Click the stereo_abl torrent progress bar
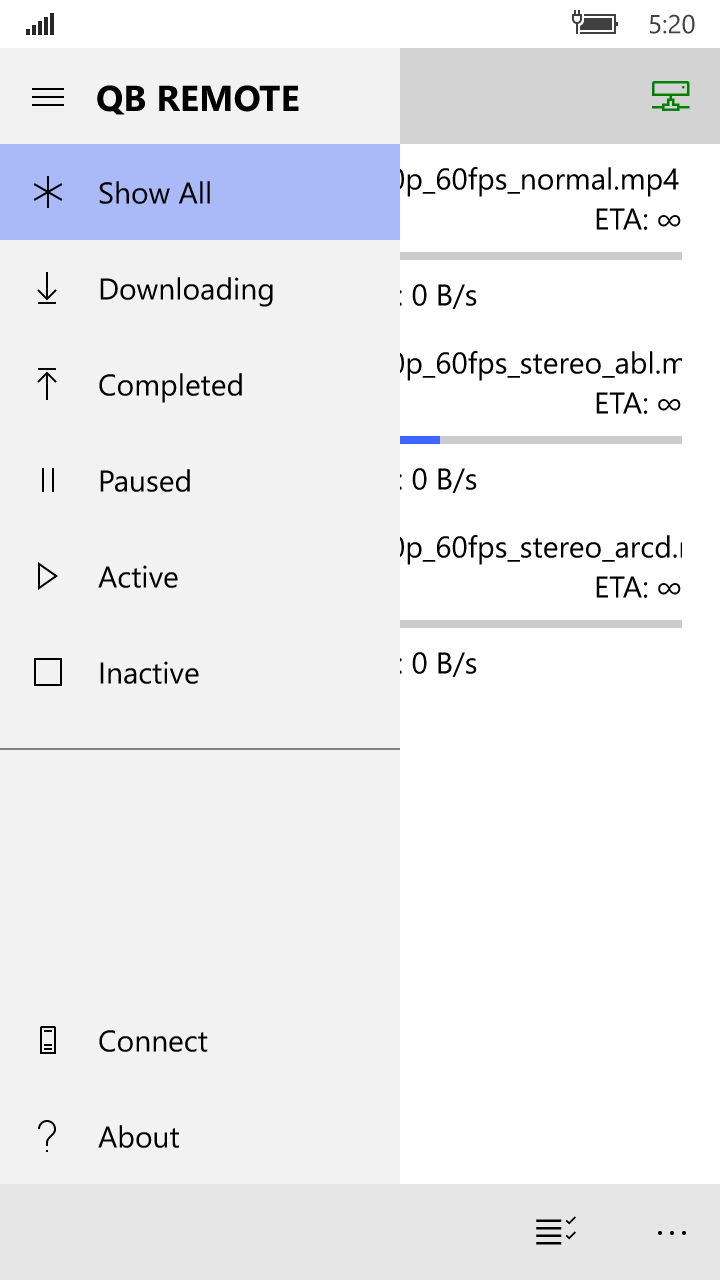Viewport: 720px width, 1280px height. (x=540, y=439)
